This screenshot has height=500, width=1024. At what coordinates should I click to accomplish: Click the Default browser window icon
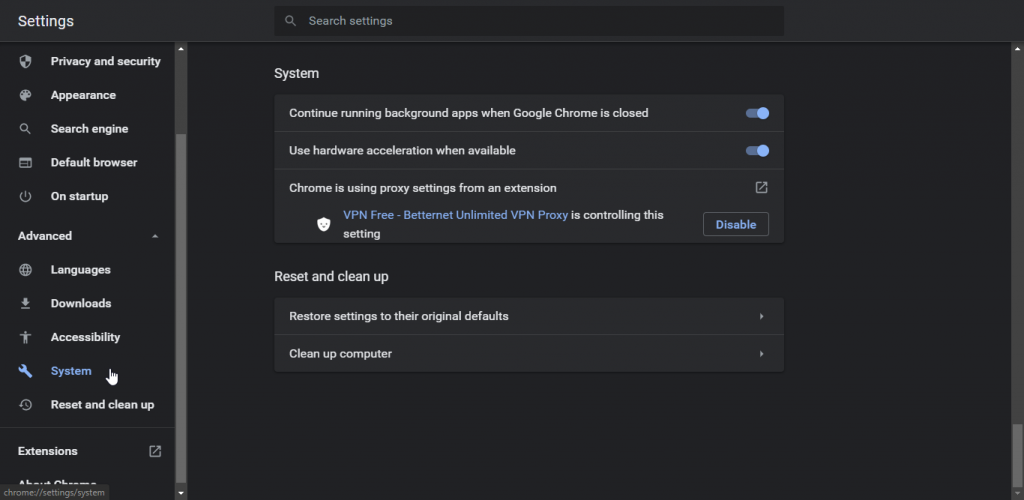pos(25,163)
